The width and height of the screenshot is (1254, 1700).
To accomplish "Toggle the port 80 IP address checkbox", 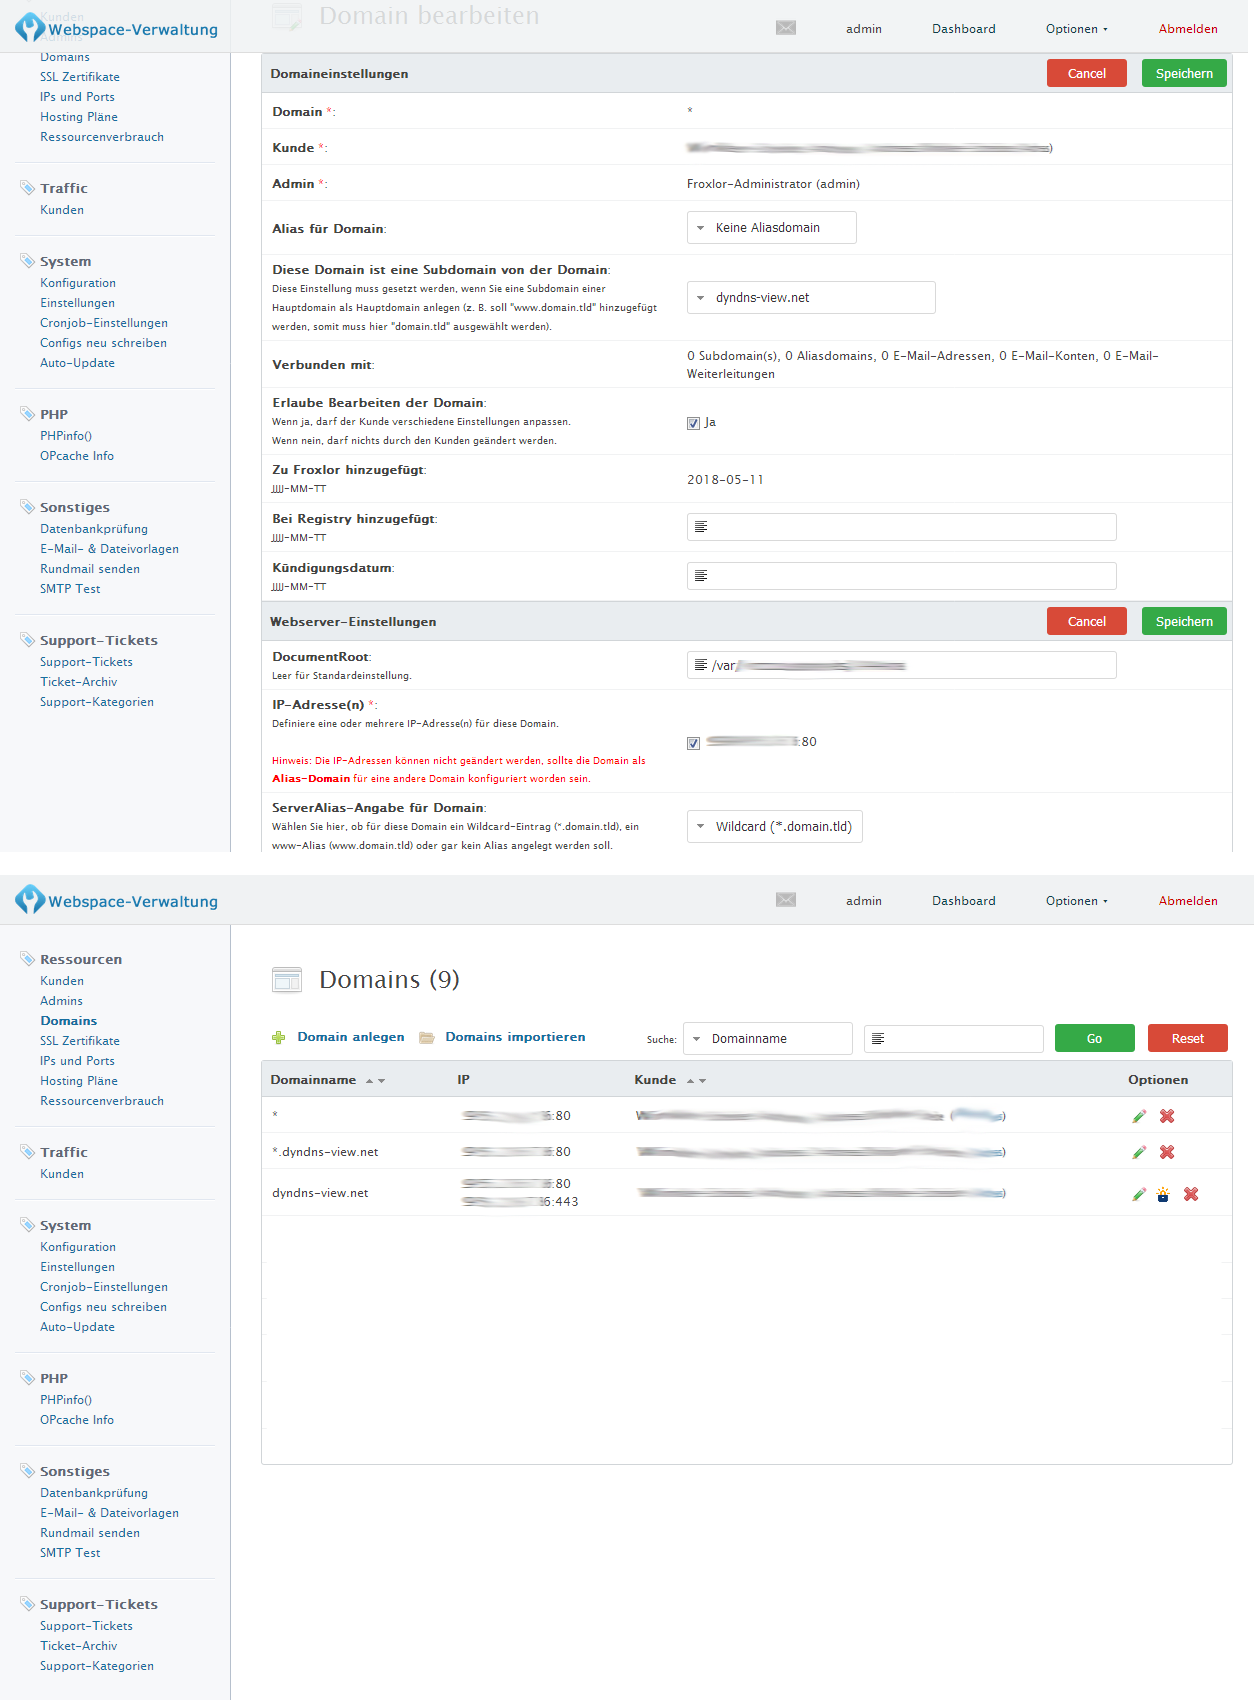I will click(693, 743).
